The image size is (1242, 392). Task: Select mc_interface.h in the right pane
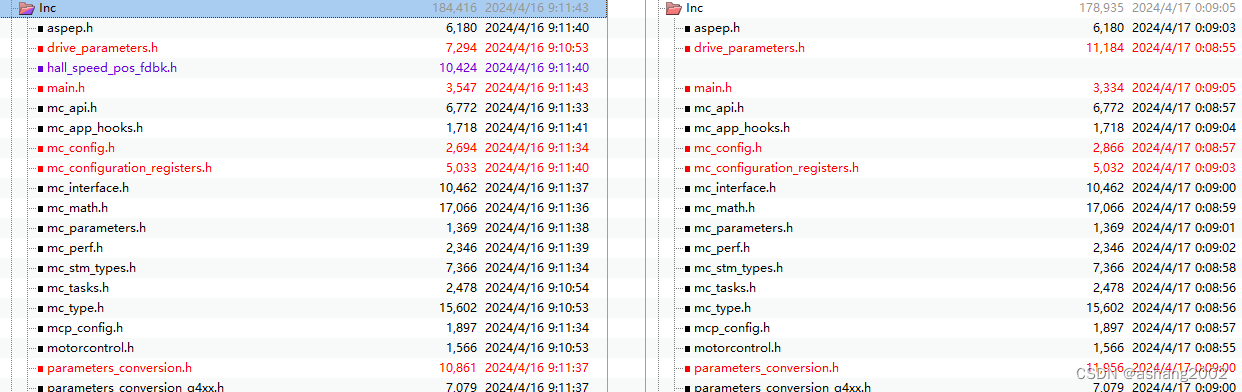pos(735,188)
